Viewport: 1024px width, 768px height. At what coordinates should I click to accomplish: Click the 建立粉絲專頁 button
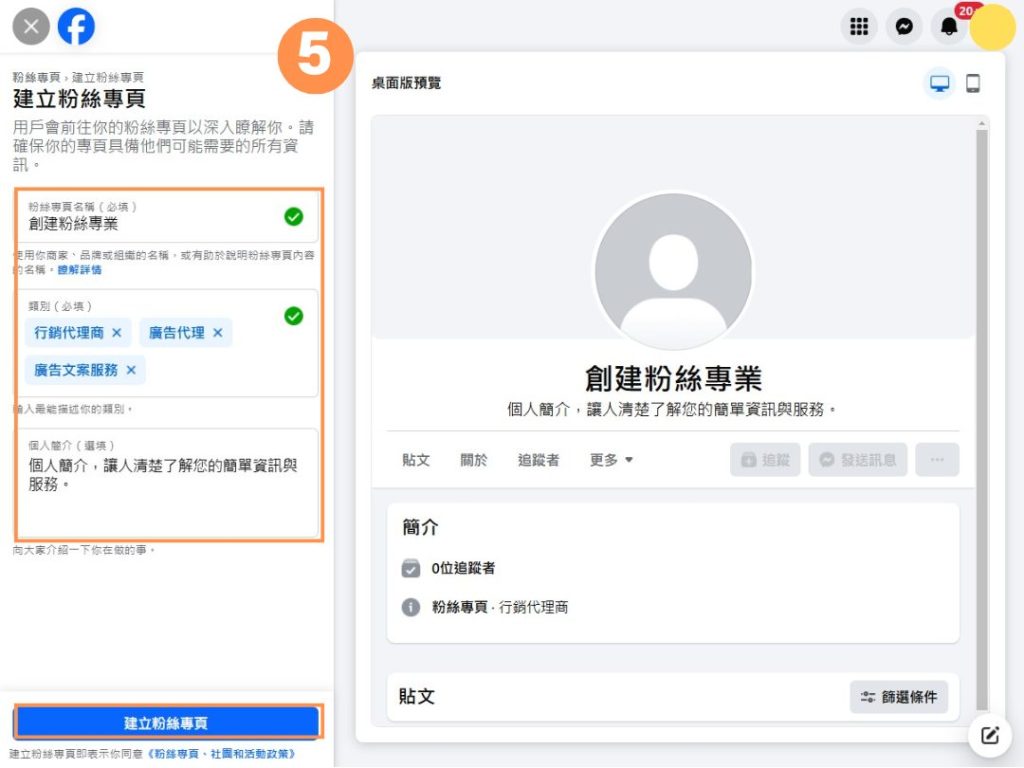coord(166,723)
